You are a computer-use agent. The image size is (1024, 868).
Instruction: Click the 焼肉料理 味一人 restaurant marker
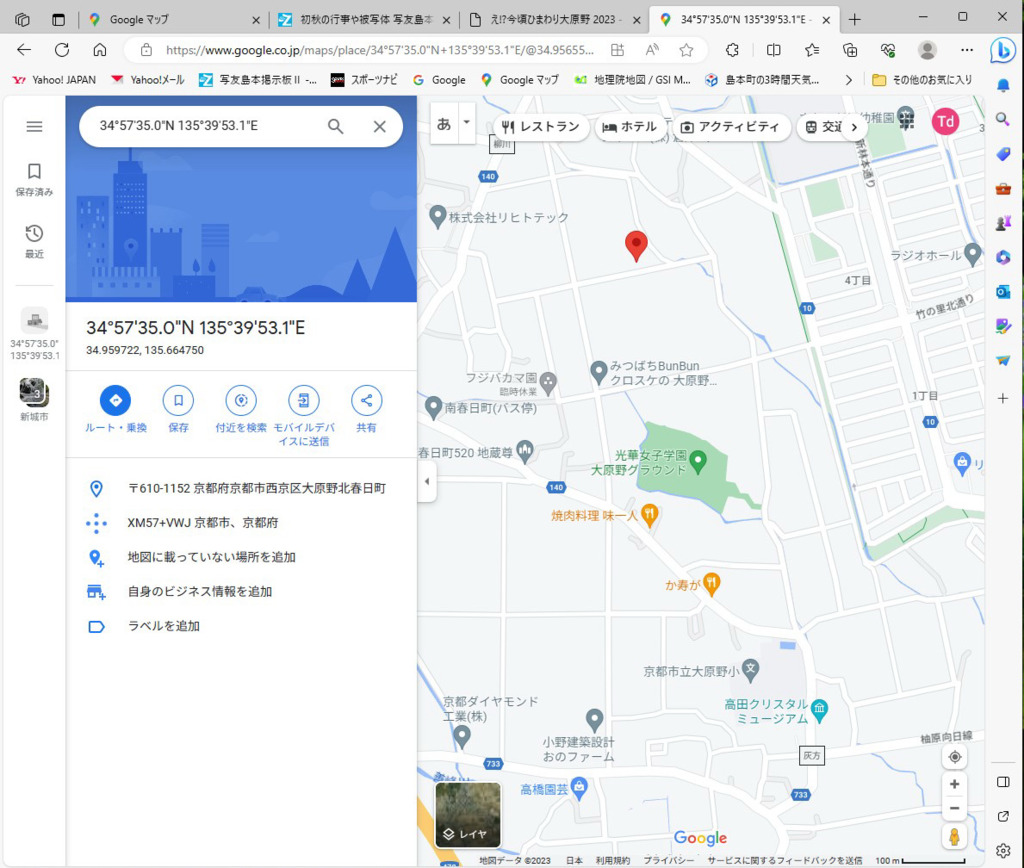point(648,514)
